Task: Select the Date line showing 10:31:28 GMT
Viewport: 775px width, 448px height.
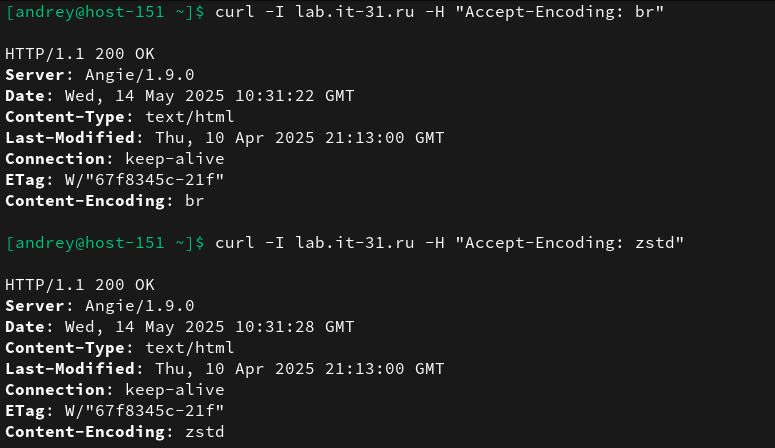Action: (x=180, y=327)
